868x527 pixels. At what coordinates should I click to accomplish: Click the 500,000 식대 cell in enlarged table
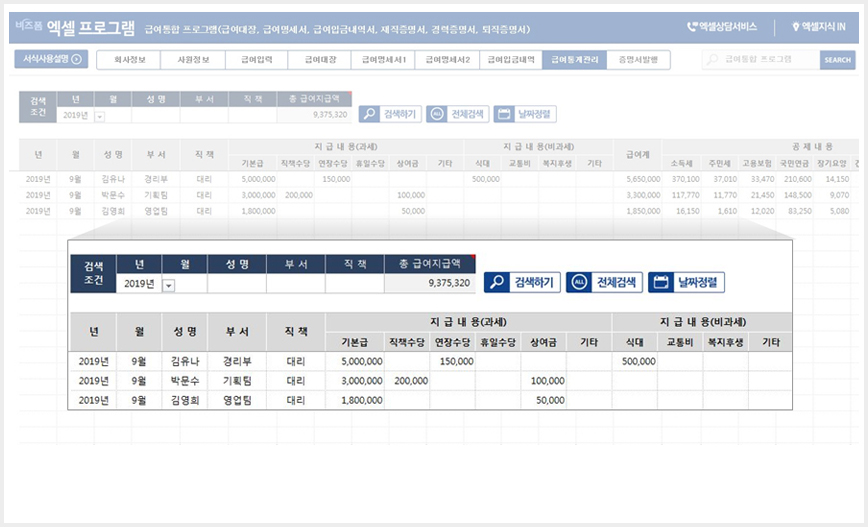click(x=634, y=361)
